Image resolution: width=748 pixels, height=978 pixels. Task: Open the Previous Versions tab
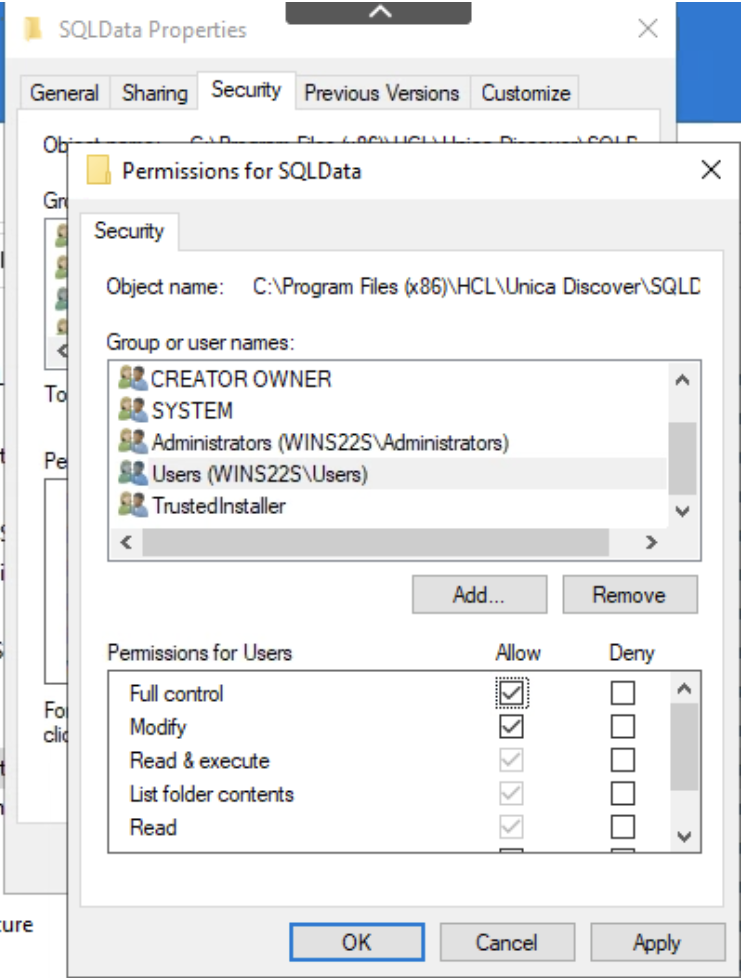(381, 93)
